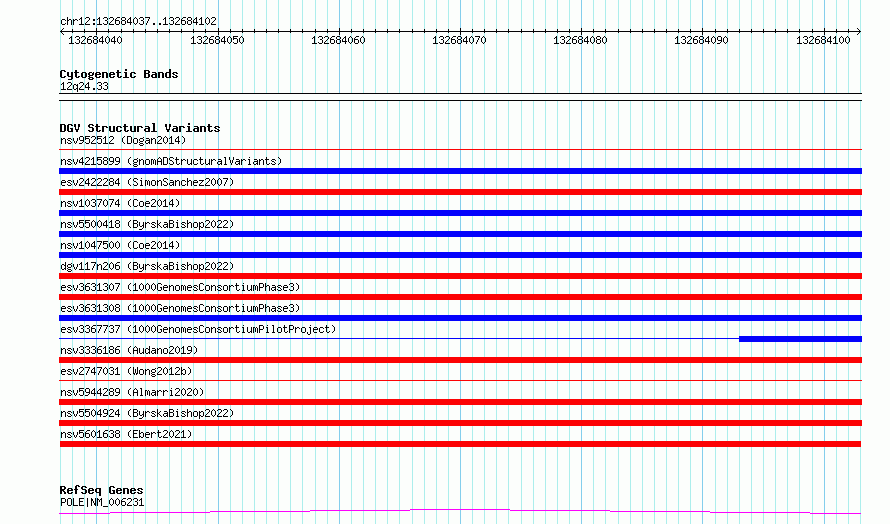Click the blue bar for nsv1047500
This screenshot has height=524, width=890.
(460, 255)
